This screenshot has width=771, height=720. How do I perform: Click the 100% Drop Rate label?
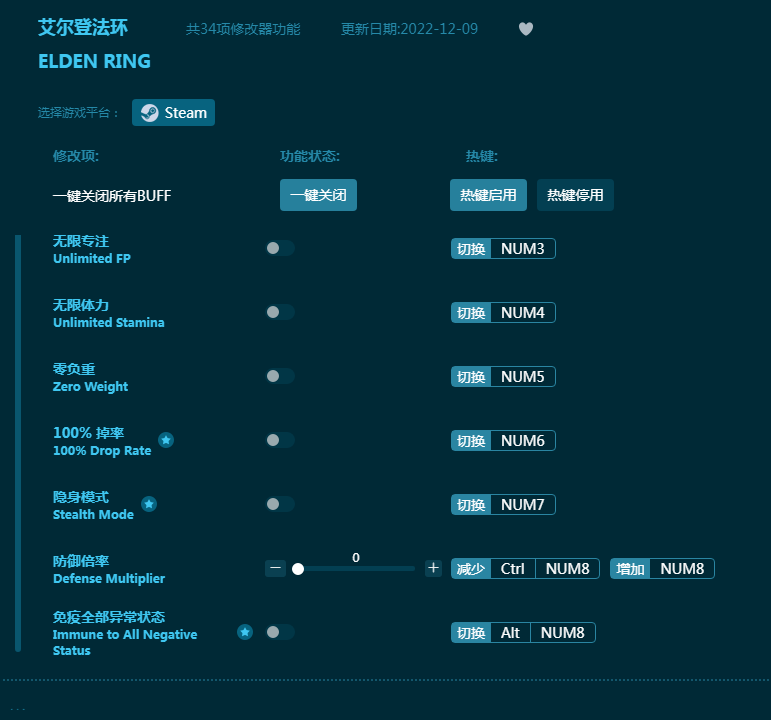(102, 442)
